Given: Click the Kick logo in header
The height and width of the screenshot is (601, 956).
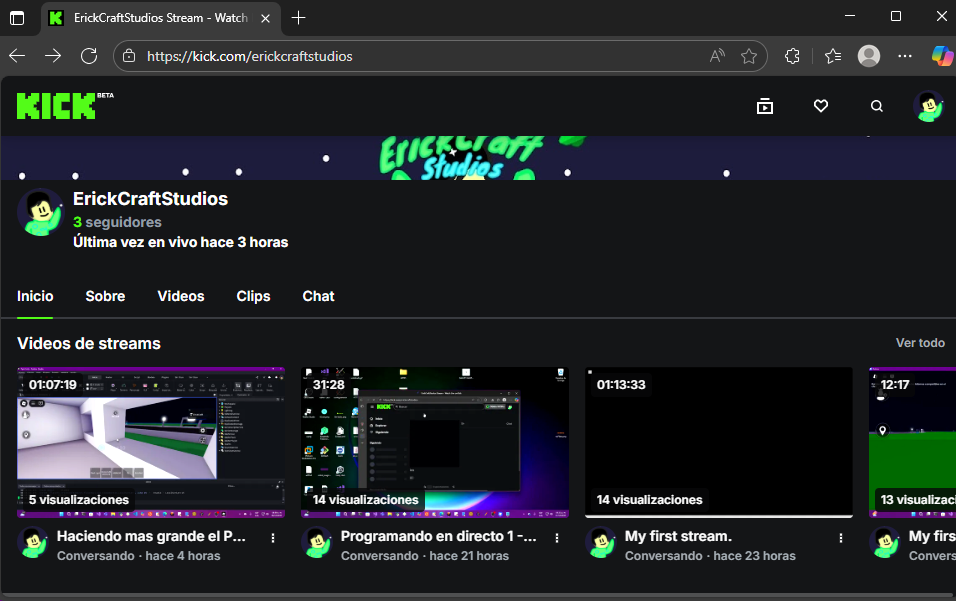Looking at the screenshot, I should [x=56, y=106].
